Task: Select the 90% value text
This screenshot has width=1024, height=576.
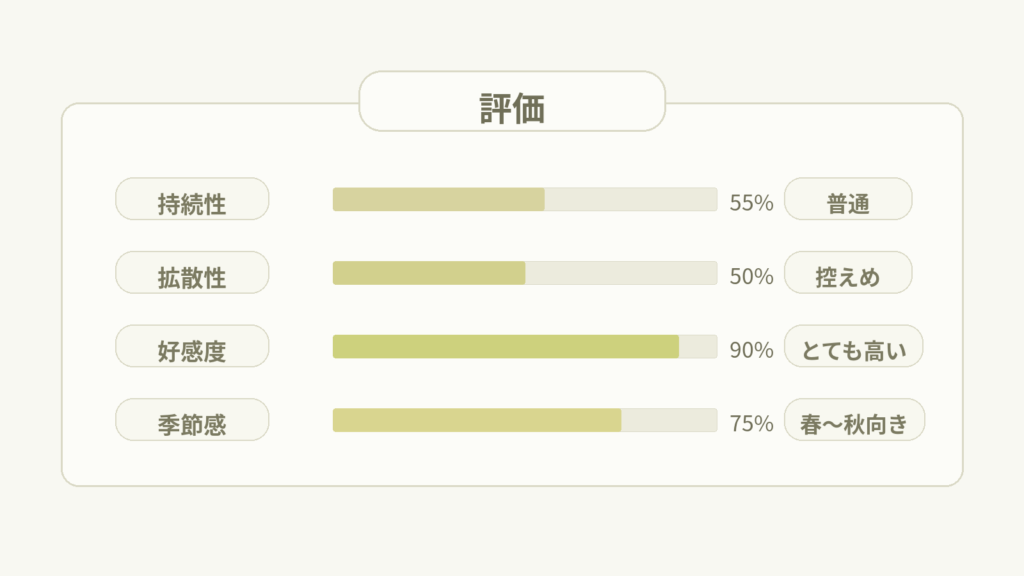Action: click(751, 350)
